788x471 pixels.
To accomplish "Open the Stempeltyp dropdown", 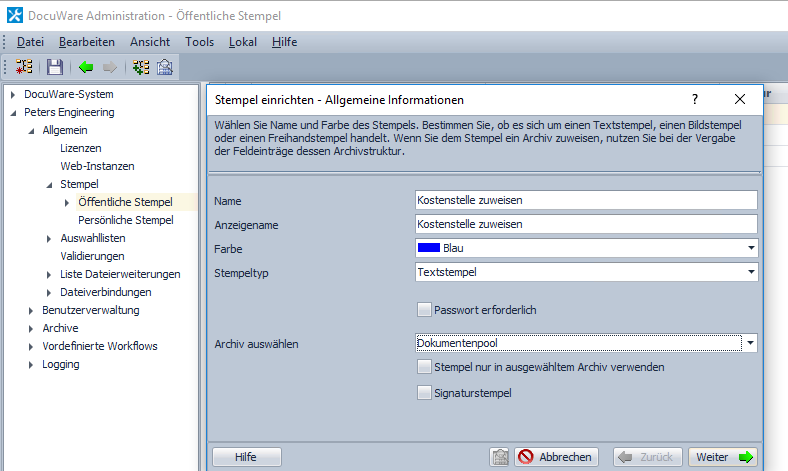I will tap(749, 272).
